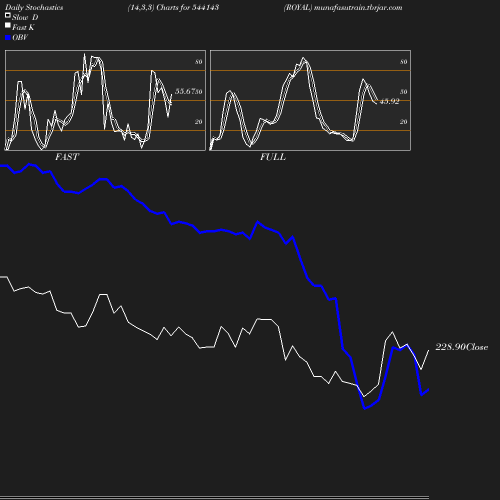The height and width of the screenshot is (500, 500).
Task: Click the 80 axis label in FULL chart
Action: (x=404, y=62)
